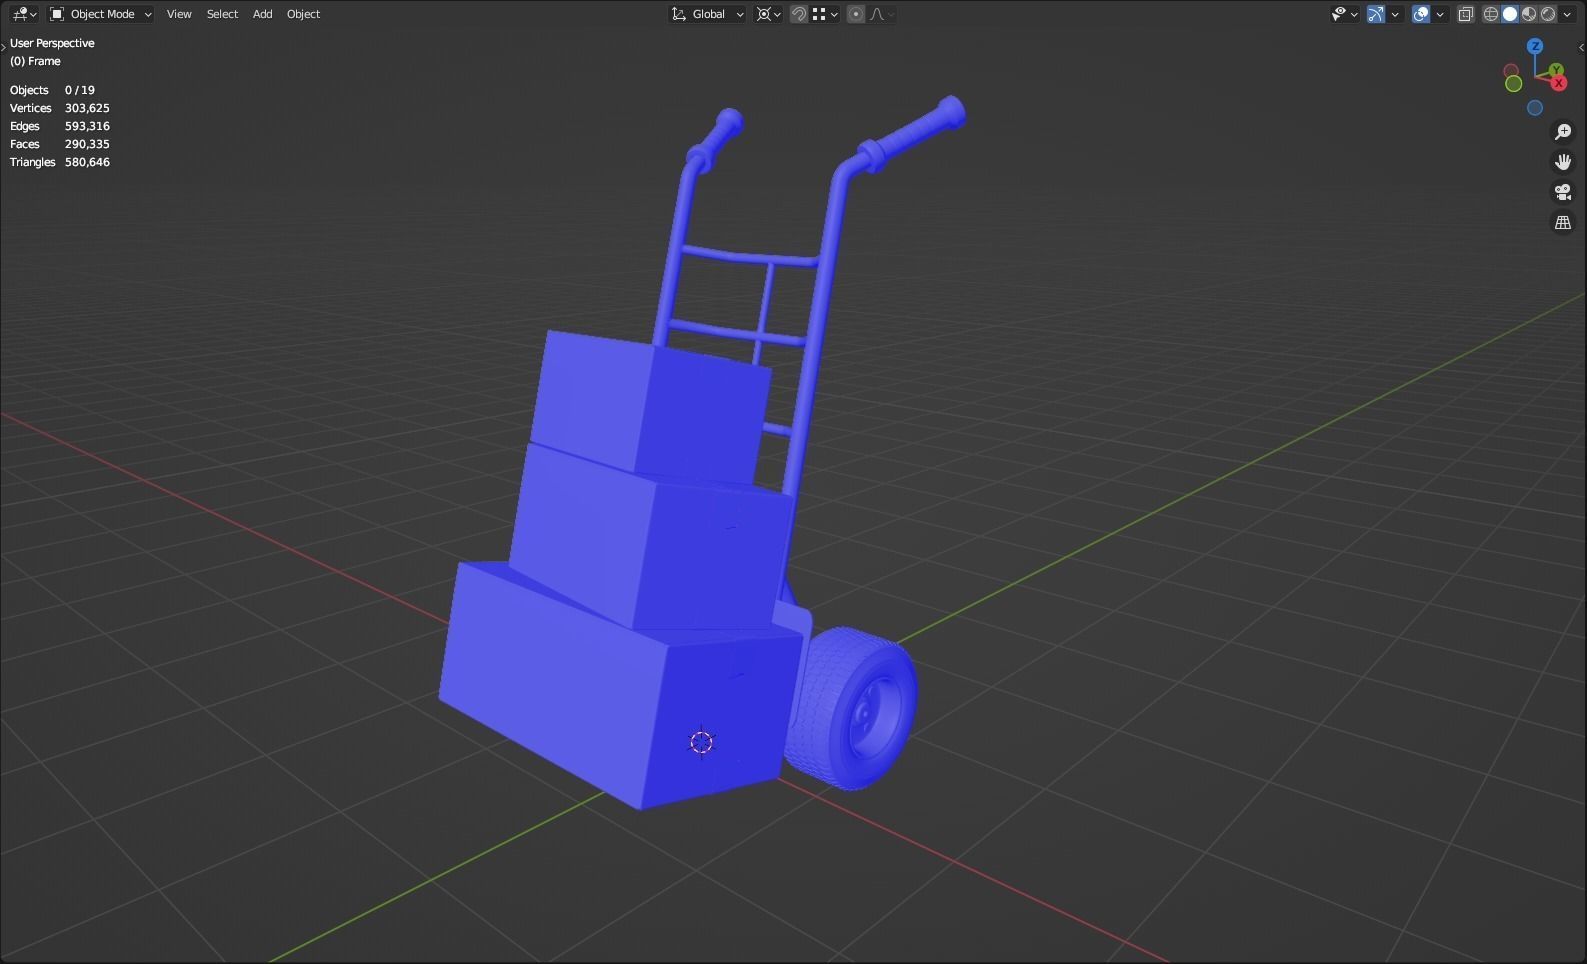Screen dimensions: 1587x964
Task: Expand the toolbar with left-edge arrow
Action: coord(4,47)
